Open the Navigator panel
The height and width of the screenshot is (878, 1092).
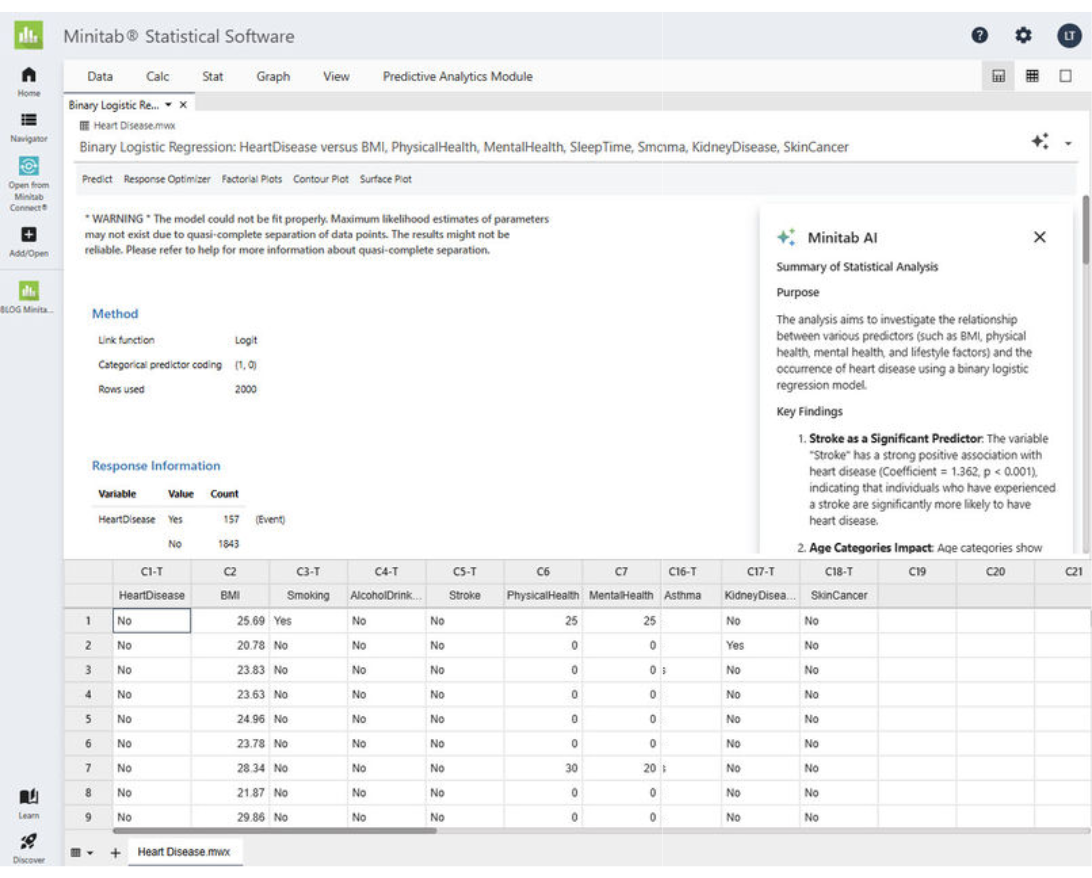coord(29,120)
